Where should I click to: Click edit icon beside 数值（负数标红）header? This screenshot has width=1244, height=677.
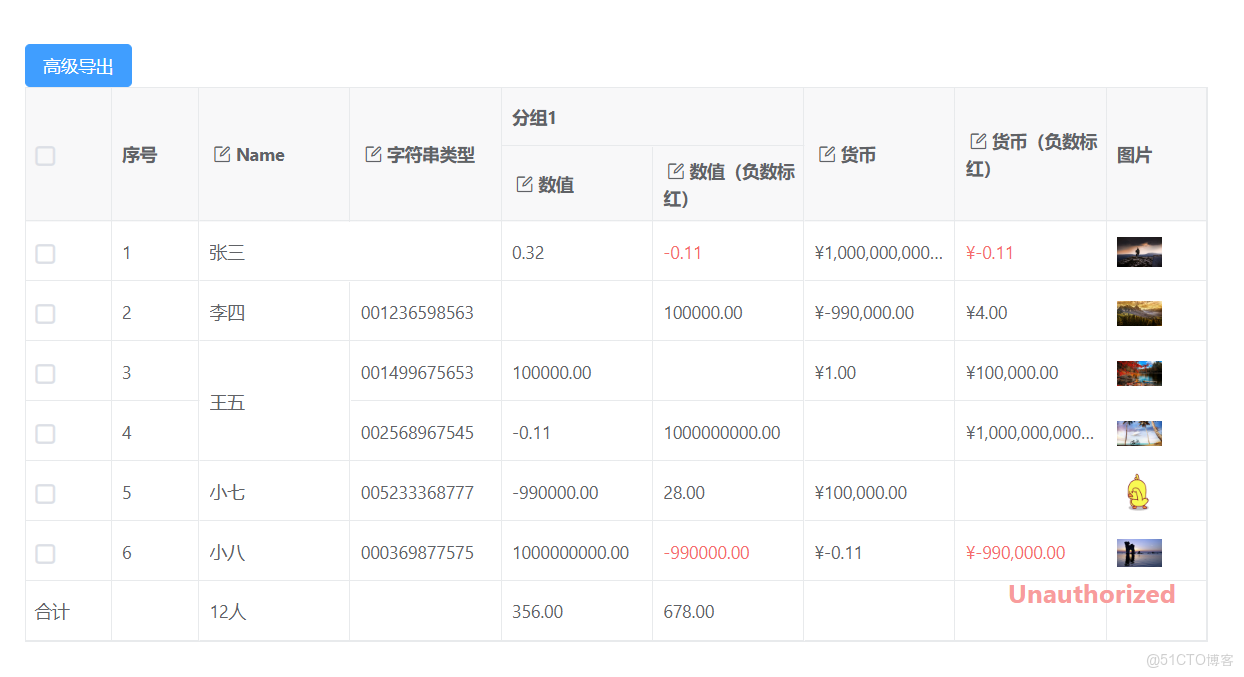point(676,171)
